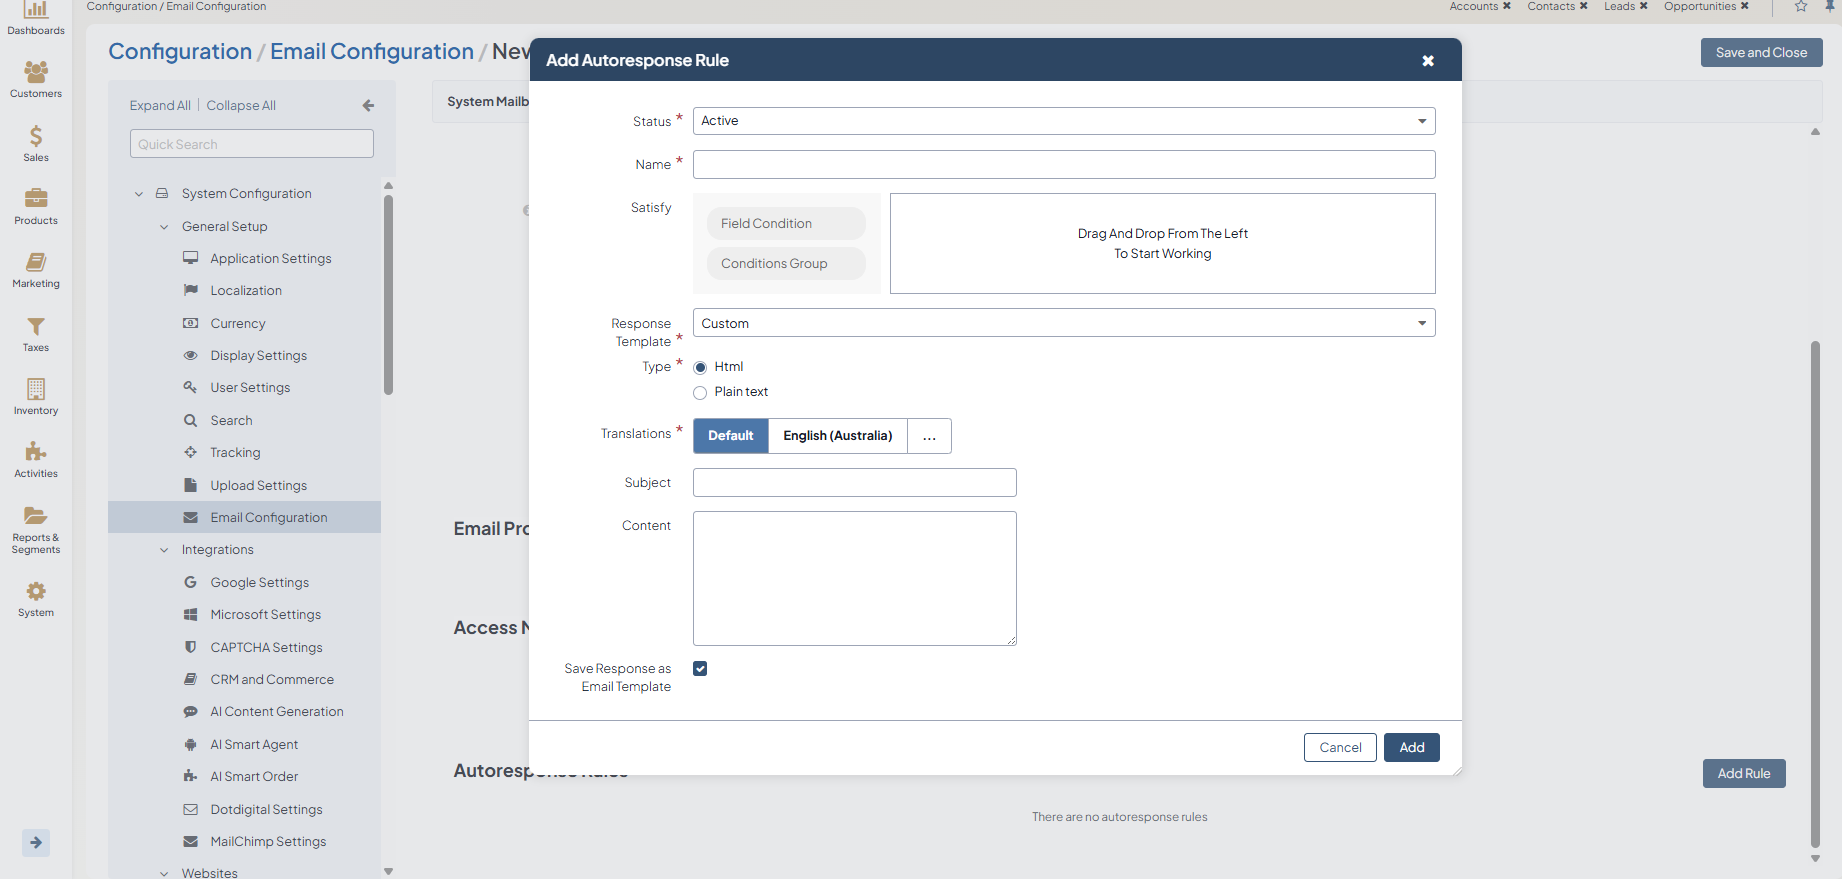This screenshot has width=1842, height=879.
Task: Open the Customers module icon
Action: point(36,72)
